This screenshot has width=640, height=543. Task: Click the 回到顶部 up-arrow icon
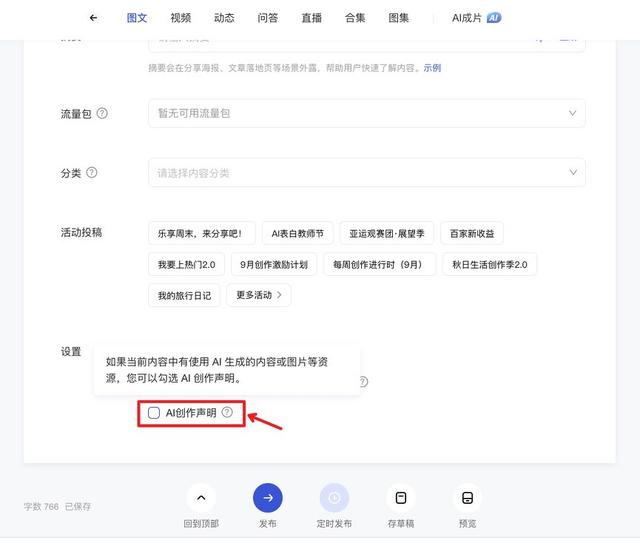(201, 498)
